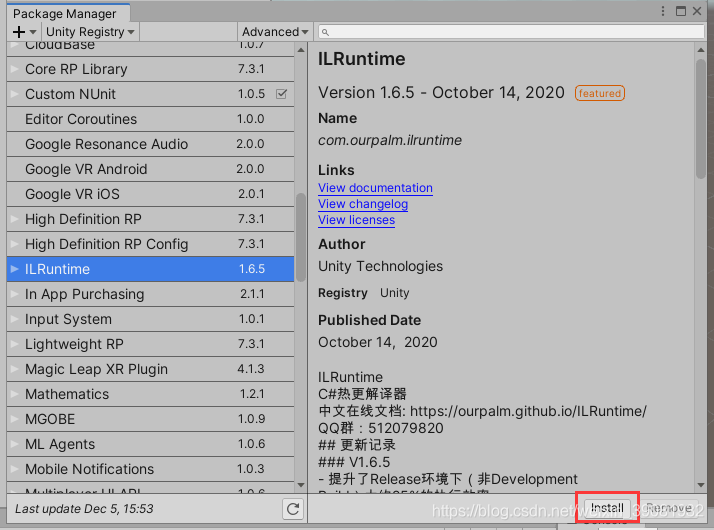Click the package search field
The width and height of the screenshot is (714, 530).
coord(511,32)
